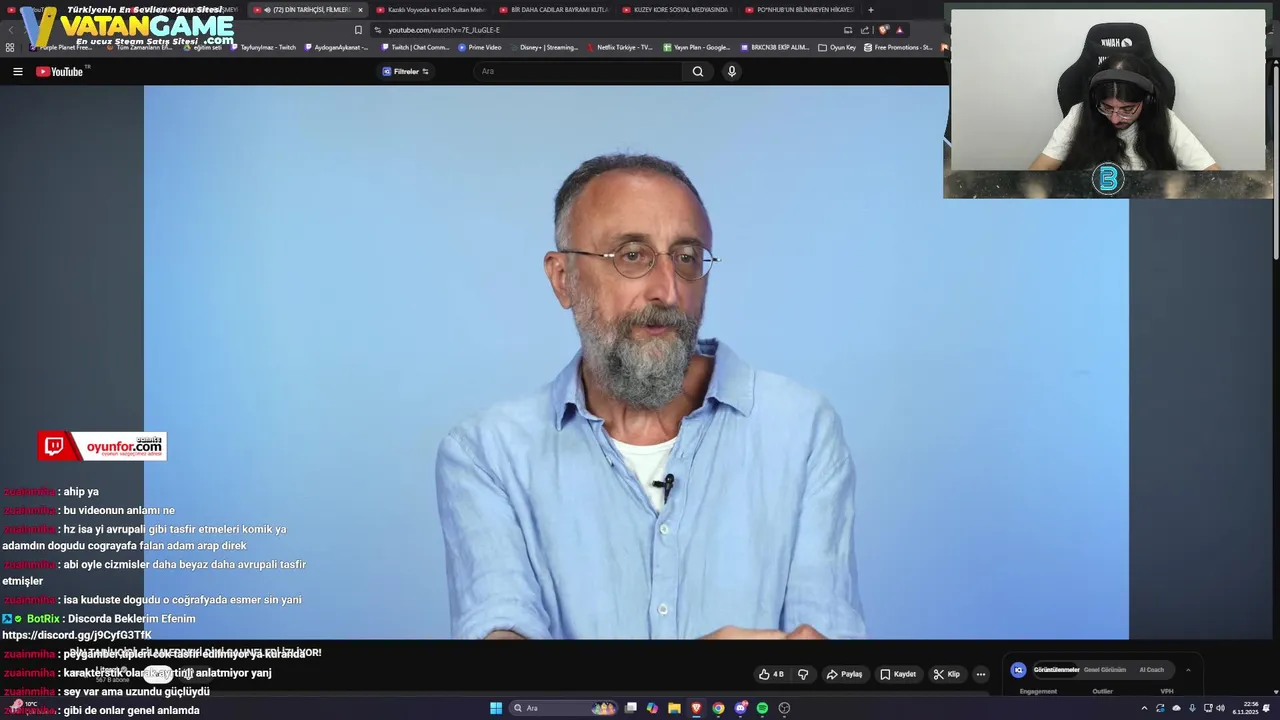Open Twitch | Chat Comm... bookmark
The height and width of the screenshot is (720, 1280).
point(416,47)
